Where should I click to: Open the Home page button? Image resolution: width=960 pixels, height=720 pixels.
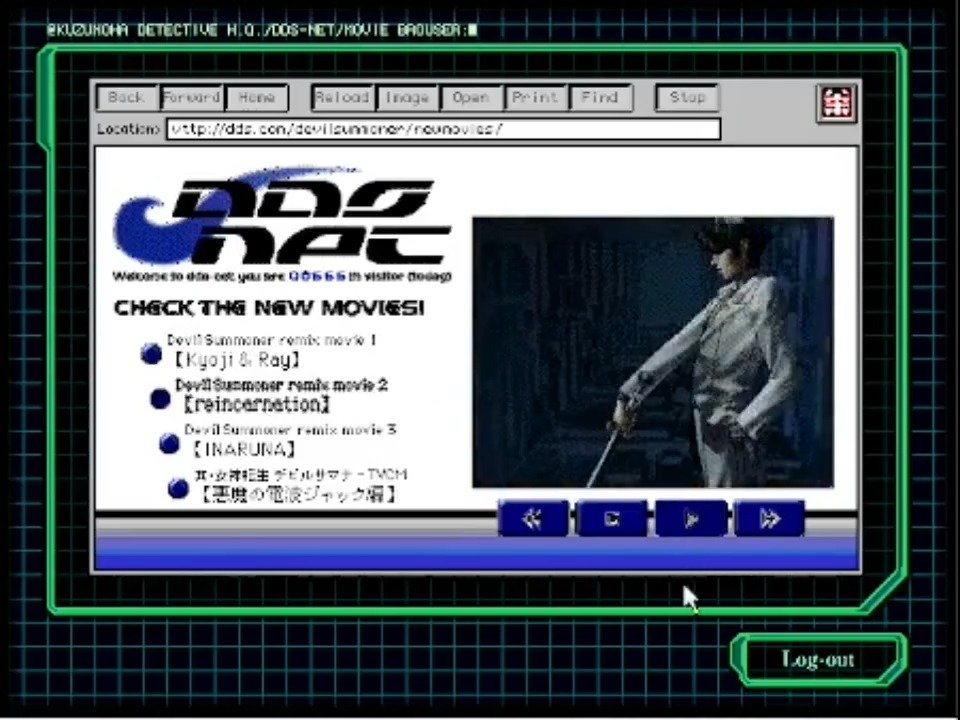[257, 98]
